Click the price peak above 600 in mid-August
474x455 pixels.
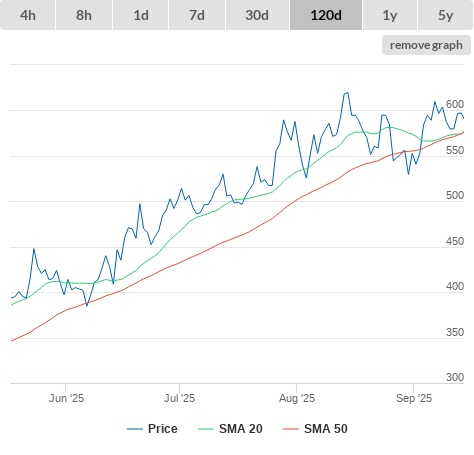(347, 93)
